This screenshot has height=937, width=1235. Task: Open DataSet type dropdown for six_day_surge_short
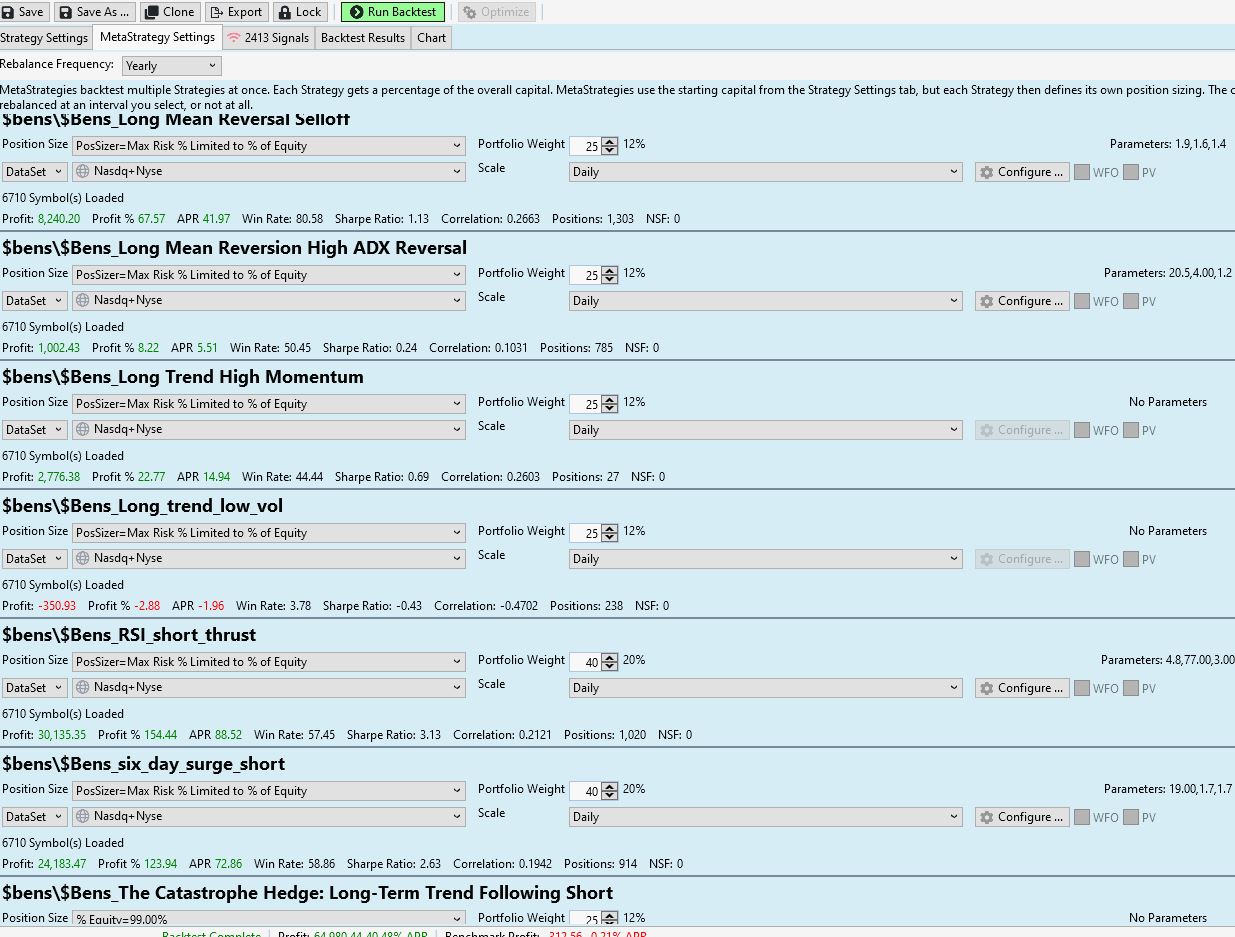pos(34,817)
